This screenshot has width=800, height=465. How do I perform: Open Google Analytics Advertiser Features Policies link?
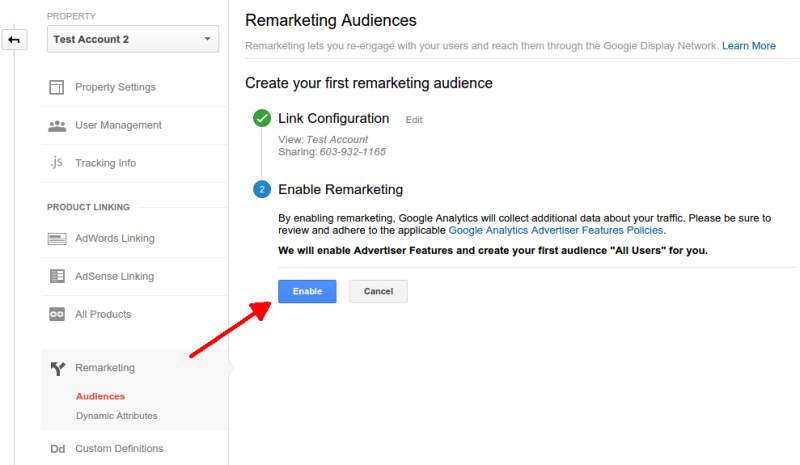coord(556,230)
